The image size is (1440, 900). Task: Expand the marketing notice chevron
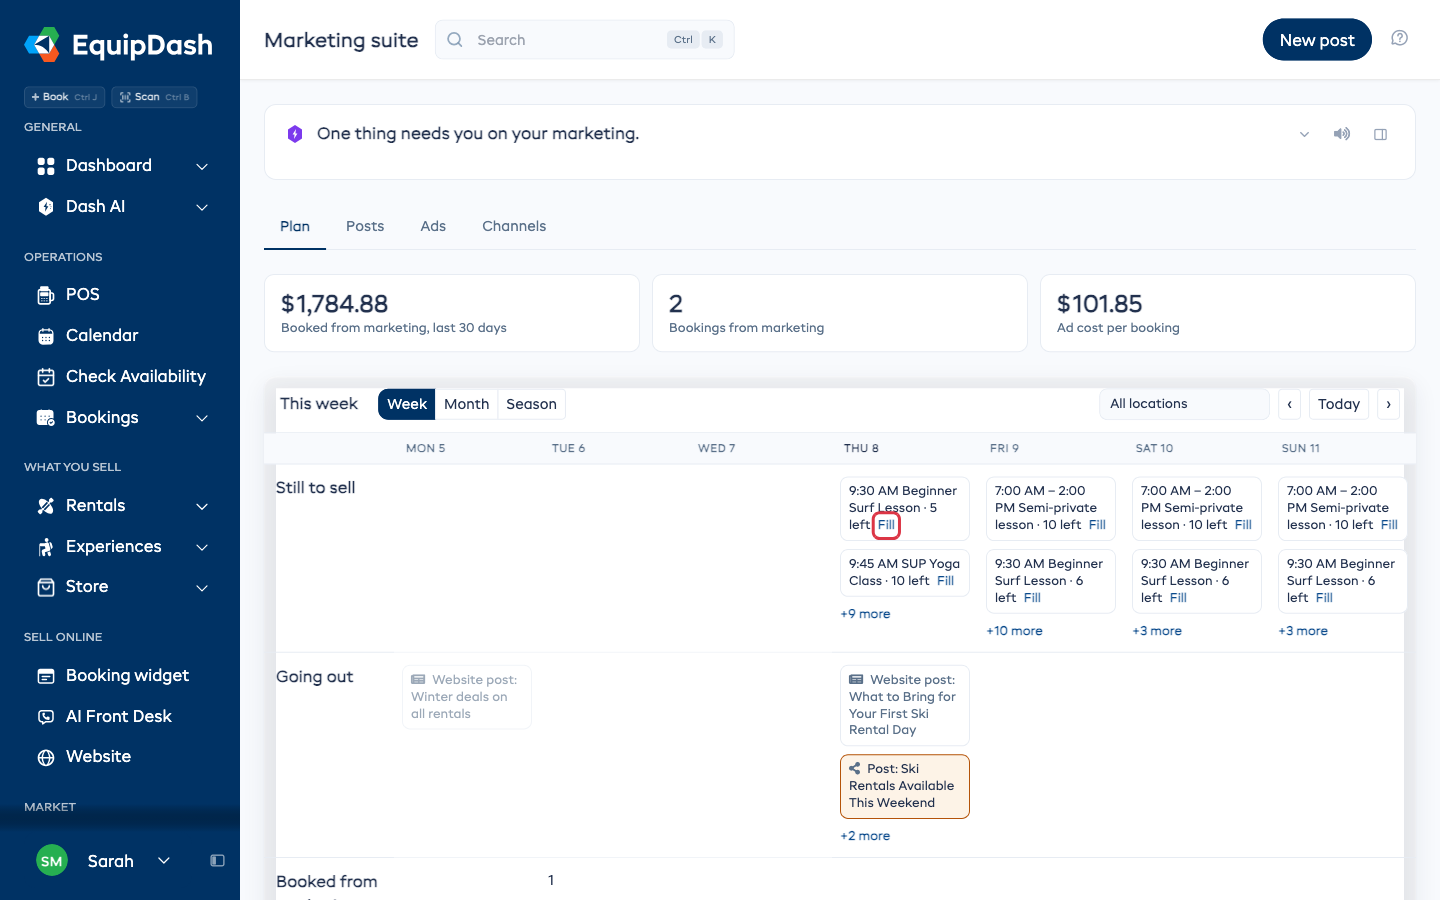(x=1304, y=134)
